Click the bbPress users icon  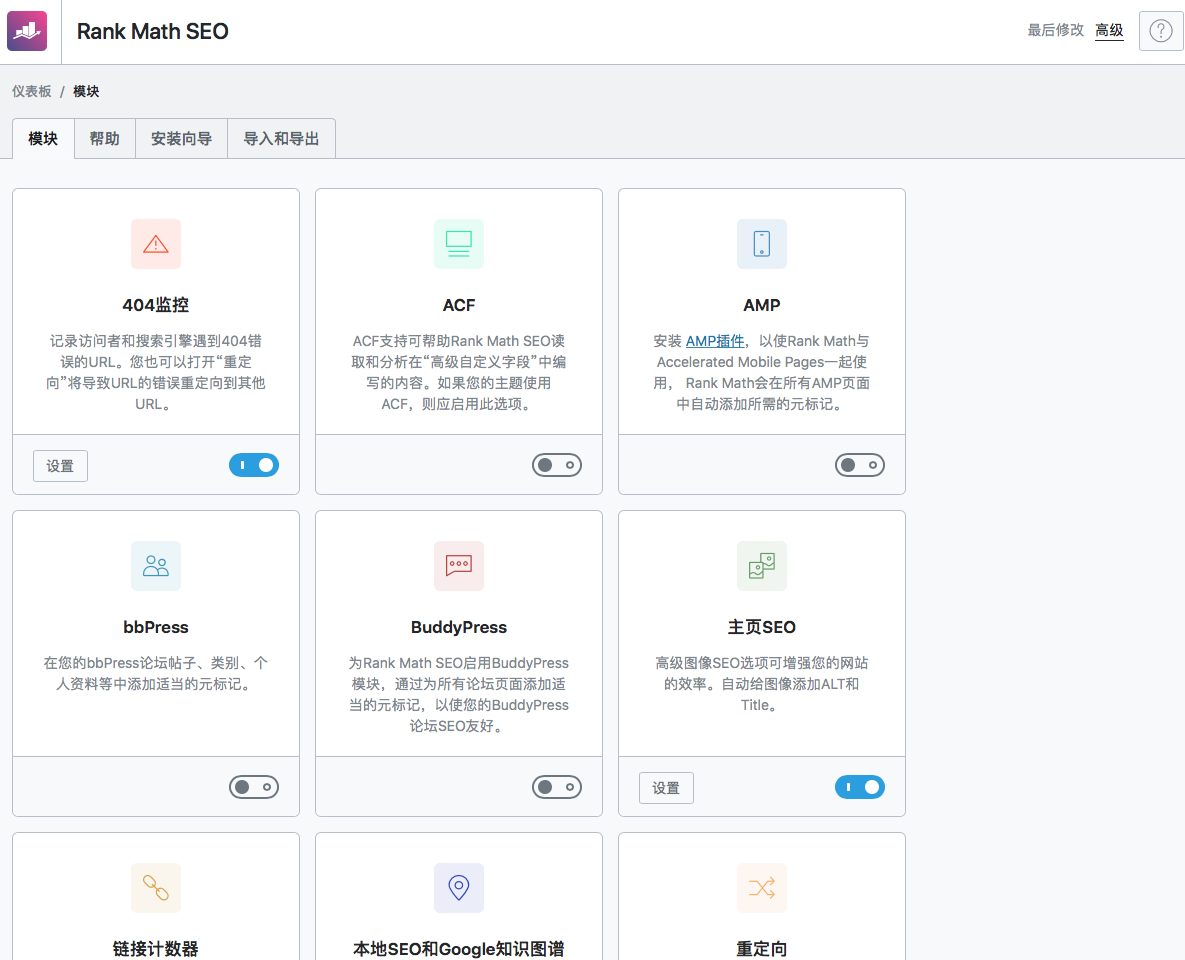(x=156, y=566)
